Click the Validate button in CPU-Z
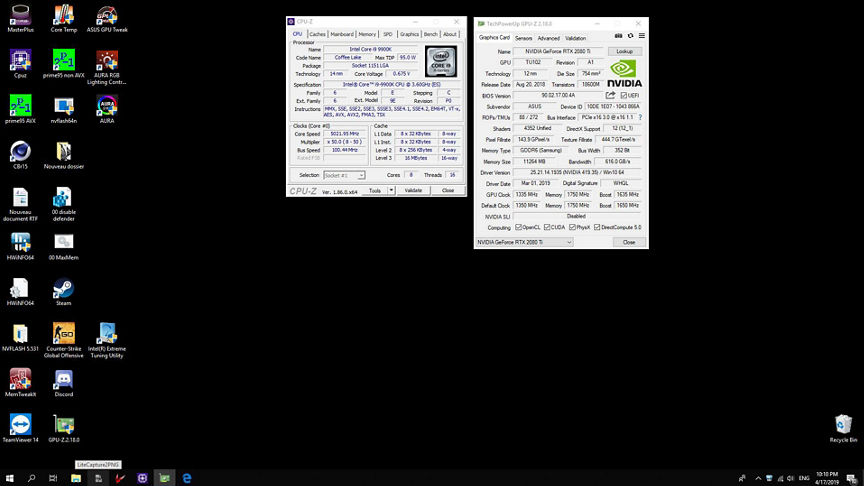 point(413,190)
